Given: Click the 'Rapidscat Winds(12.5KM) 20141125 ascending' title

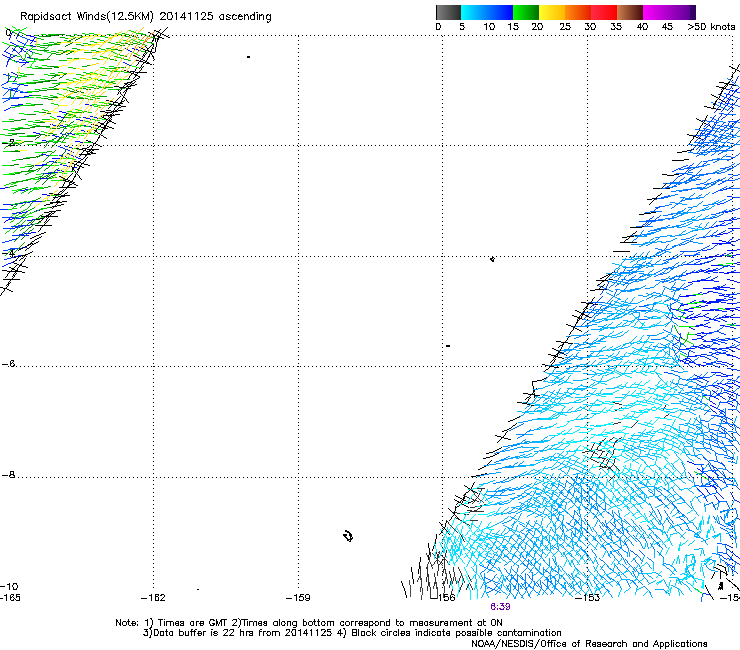Looking at the screenshot, I should click(x=146, y=17).
